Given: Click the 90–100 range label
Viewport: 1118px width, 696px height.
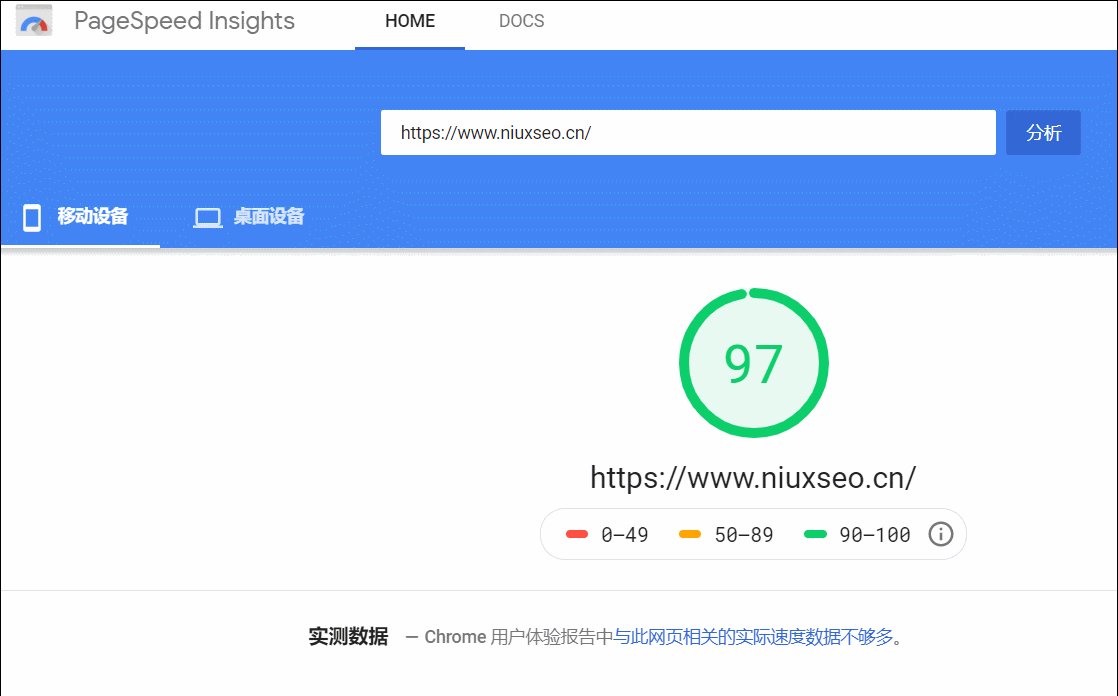Looking at the screenshot, I should coord(875,535).
